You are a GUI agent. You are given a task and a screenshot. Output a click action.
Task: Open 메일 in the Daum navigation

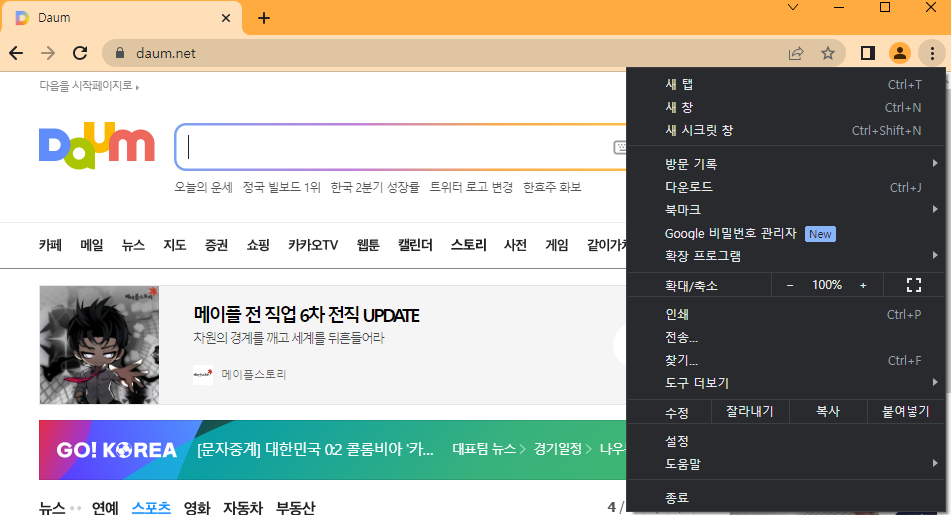(92, 245)
